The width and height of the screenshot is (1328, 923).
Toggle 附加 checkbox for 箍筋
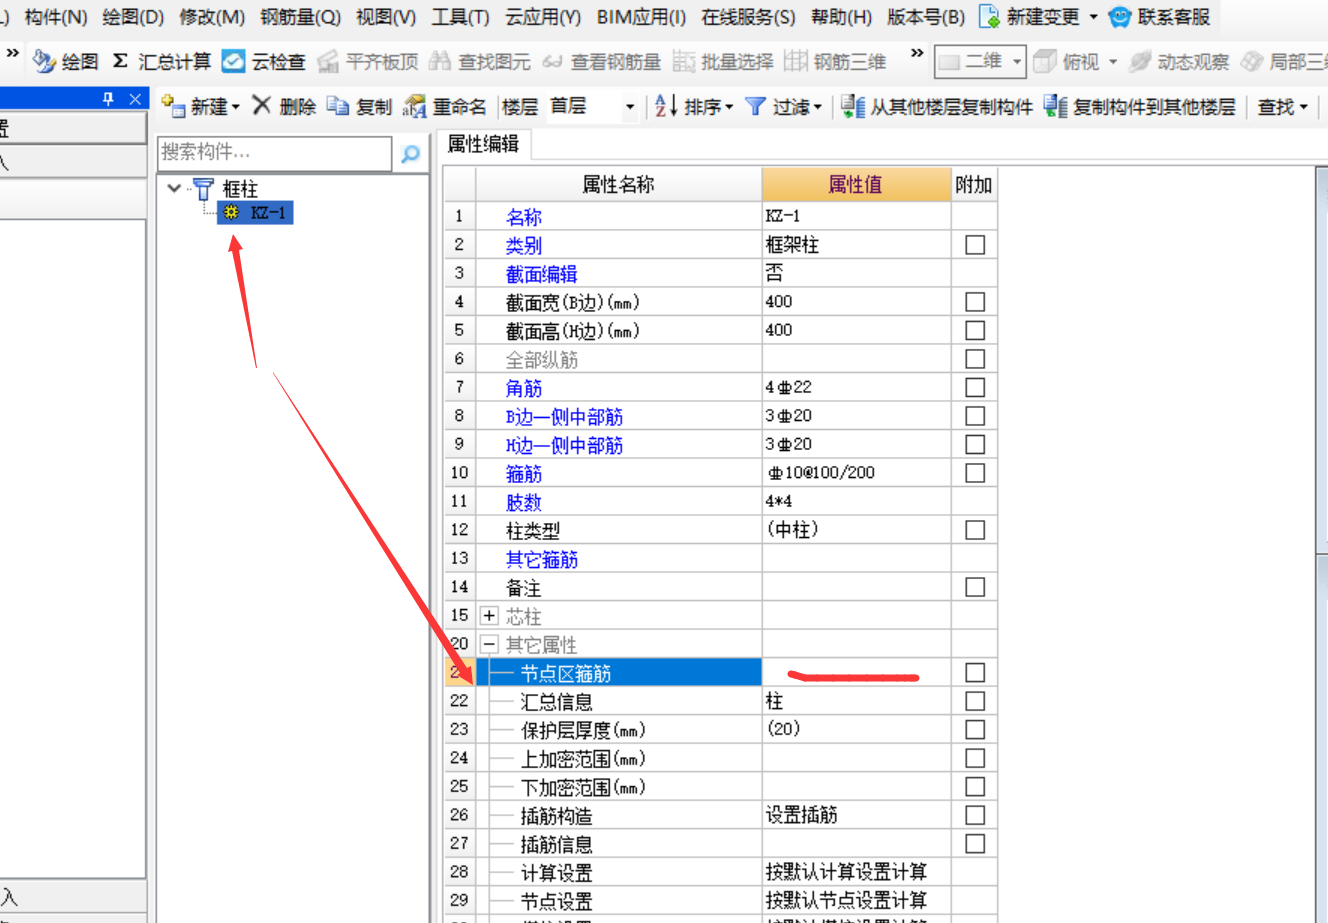pos(975,473)
